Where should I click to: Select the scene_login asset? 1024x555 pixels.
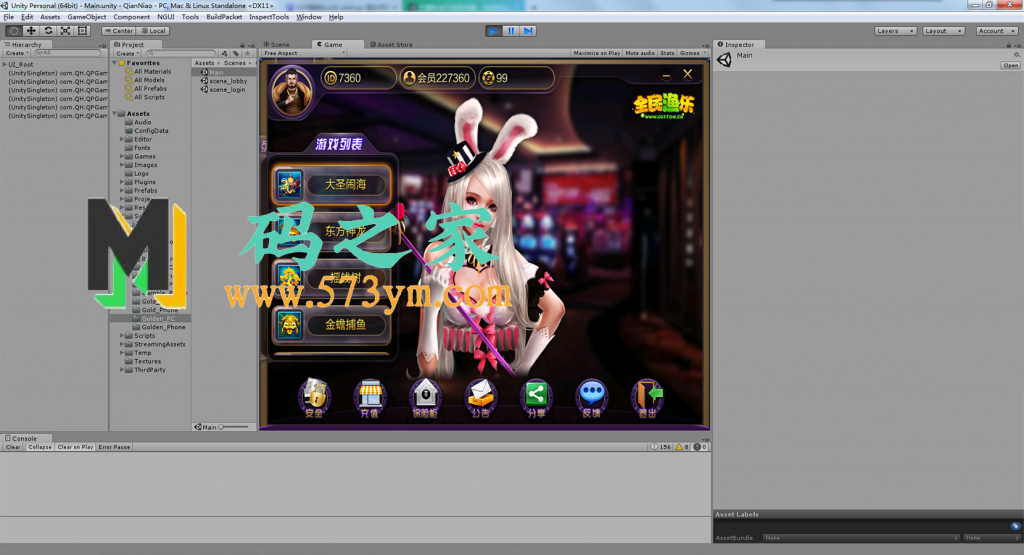pos(223,89)
